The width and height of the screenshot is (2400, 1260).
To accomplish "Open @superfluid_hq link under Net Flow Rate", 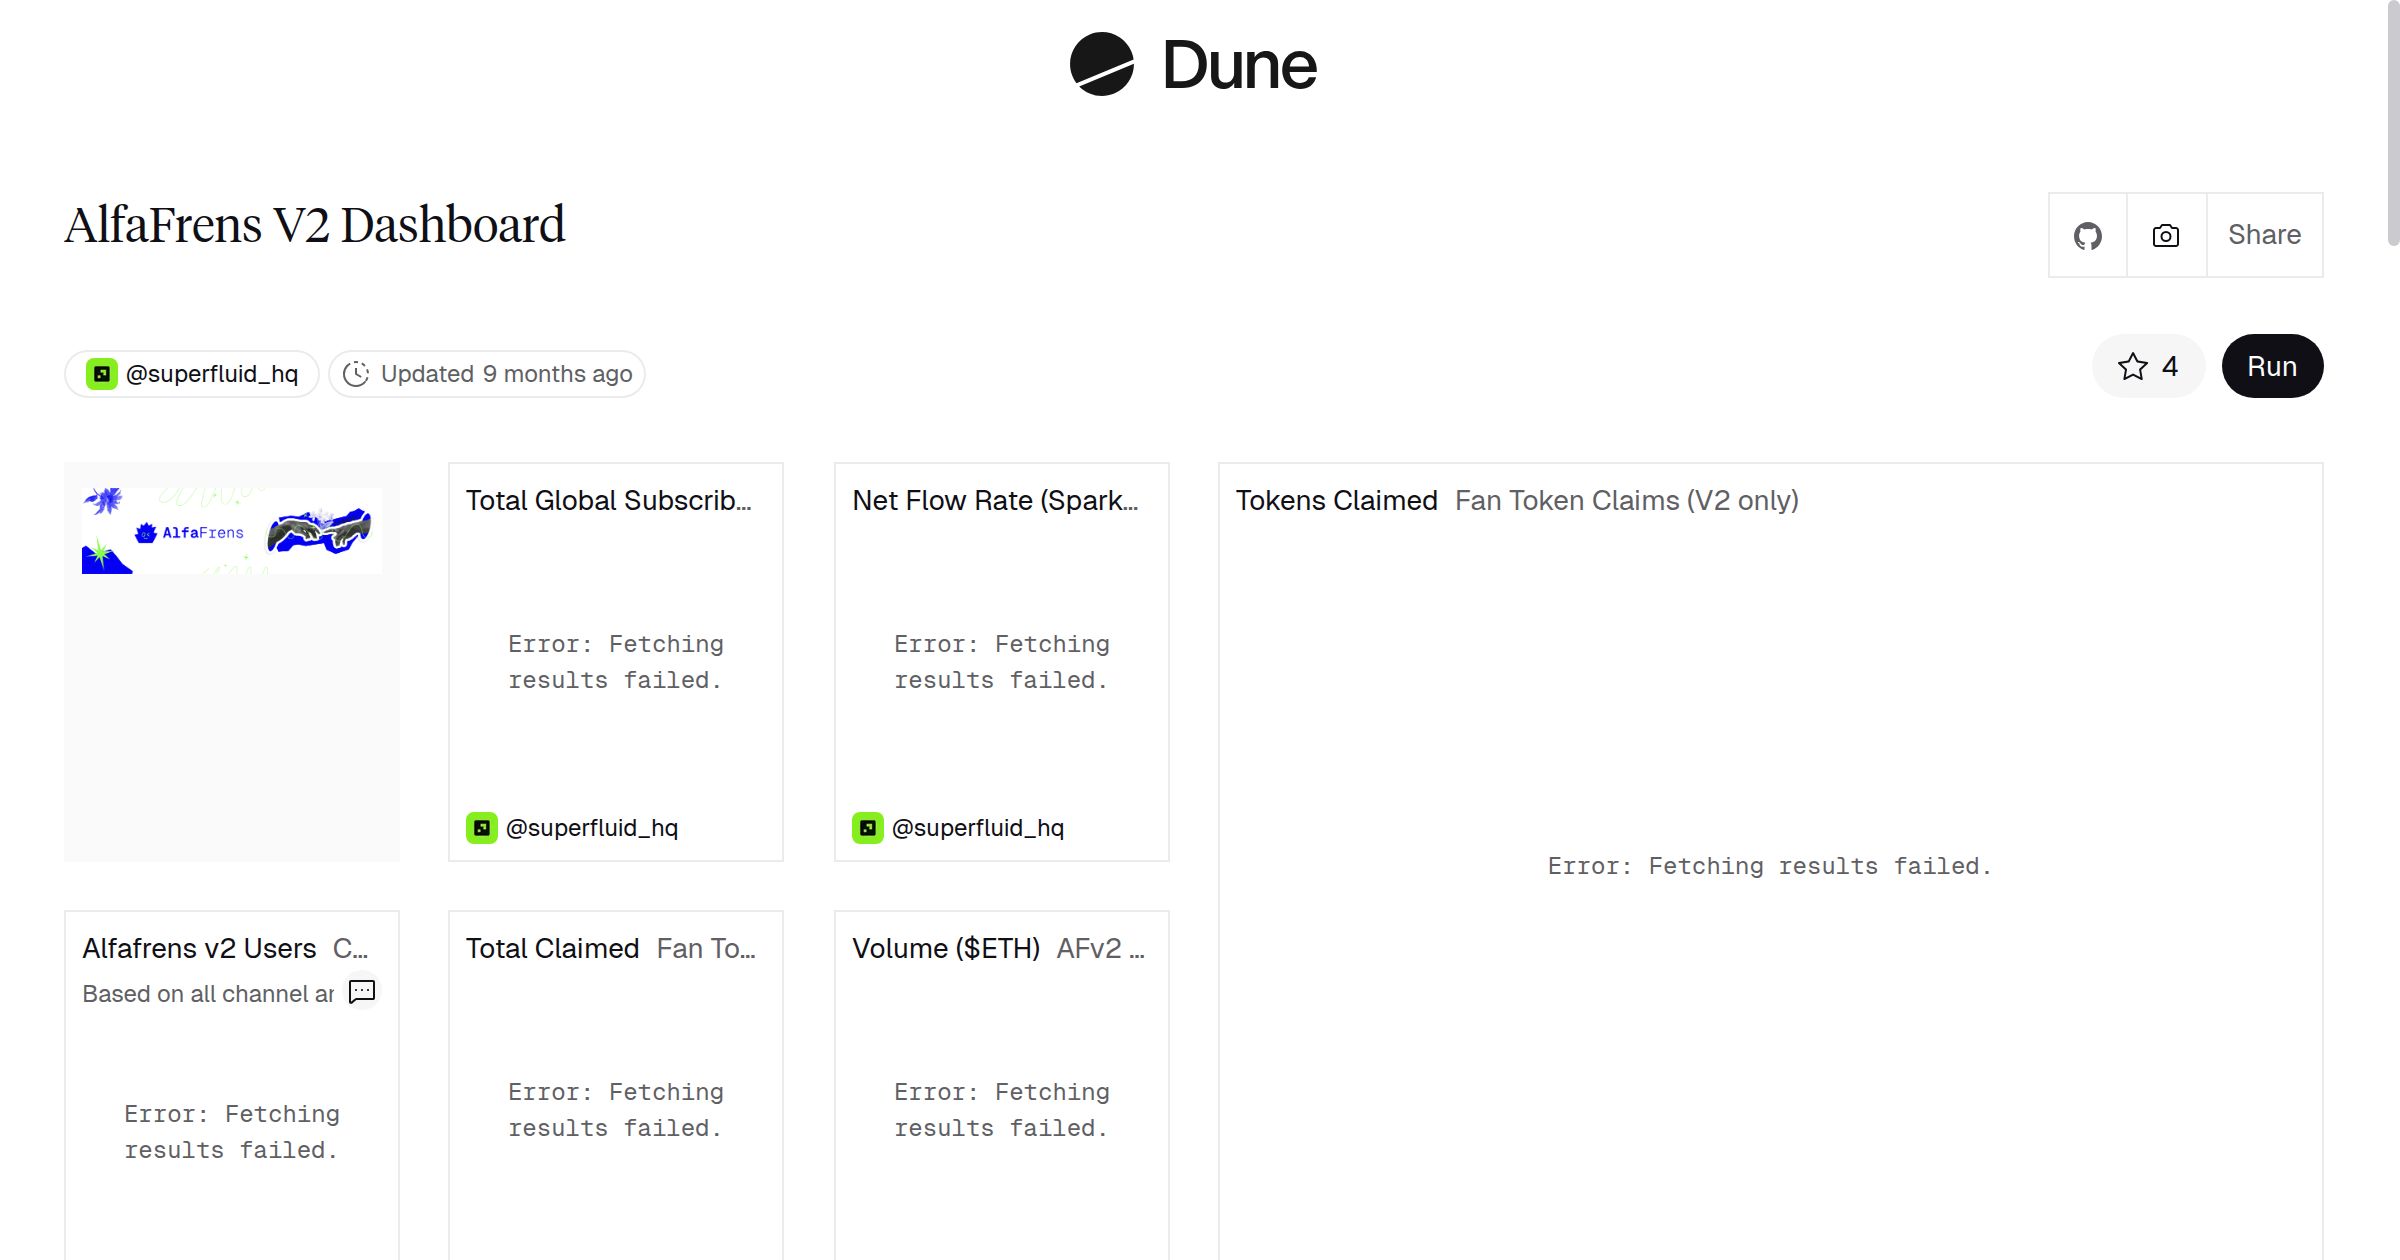I will point(977,828).
